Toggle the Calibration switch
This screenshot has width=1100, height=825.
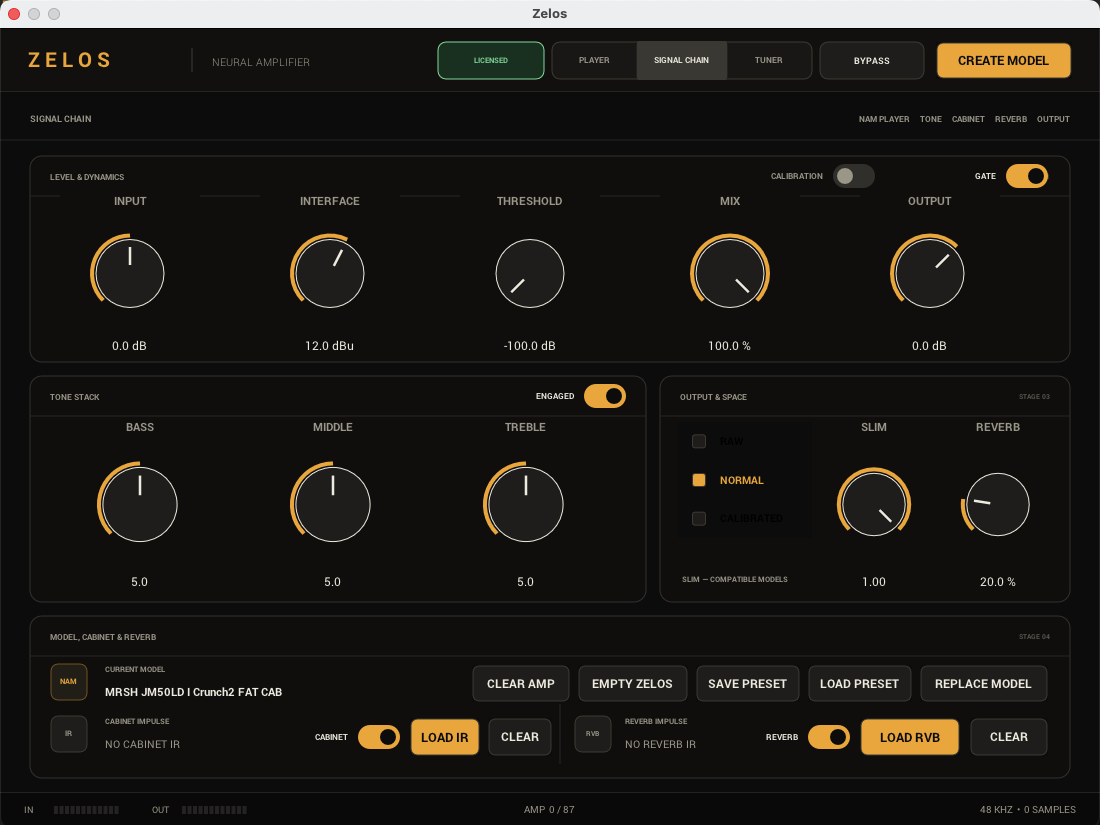pos(853,176)
